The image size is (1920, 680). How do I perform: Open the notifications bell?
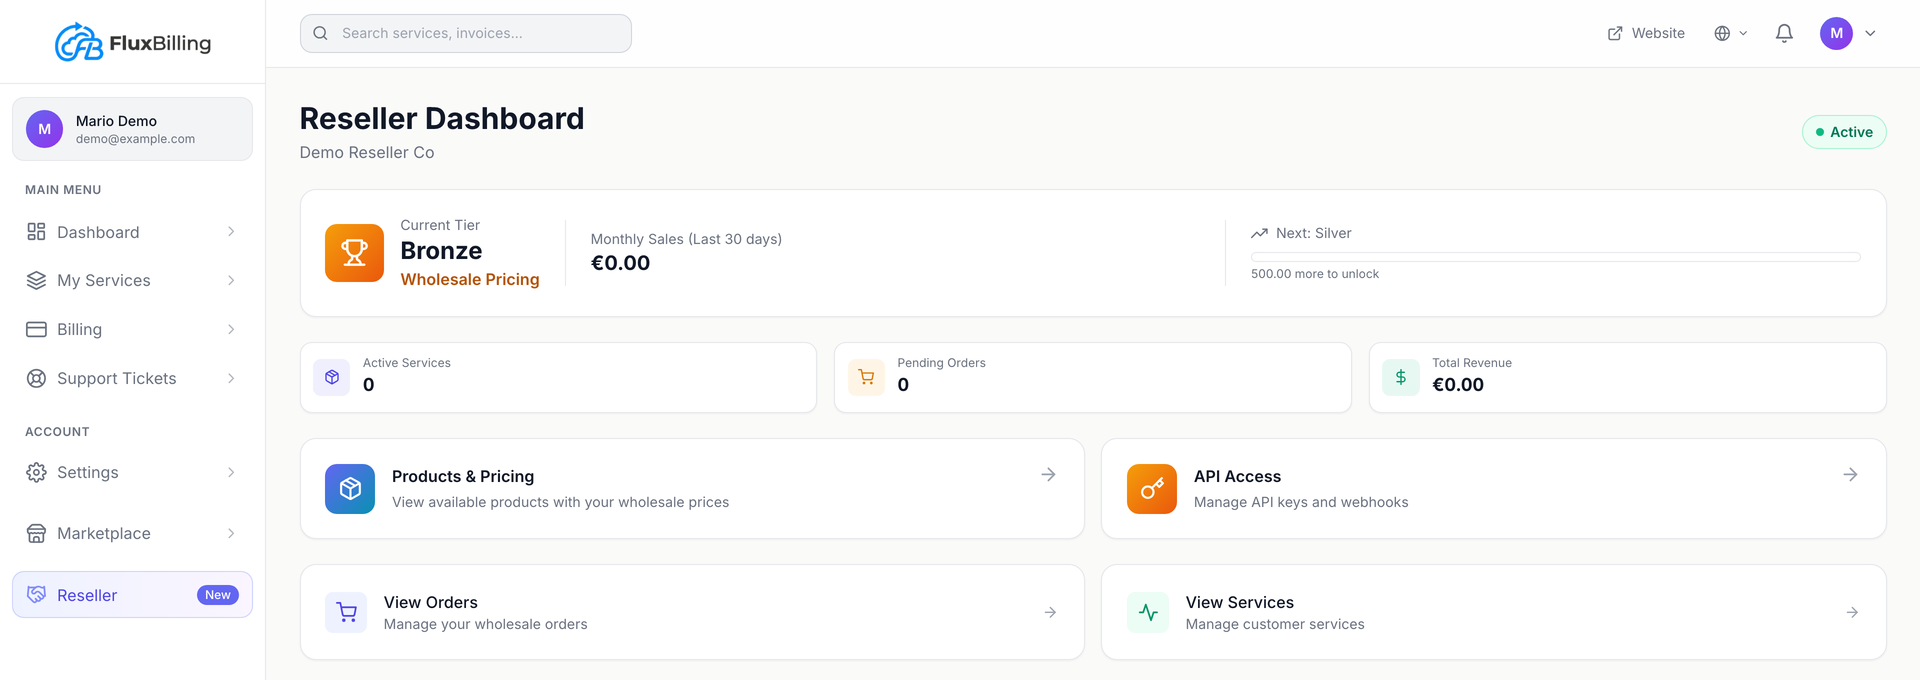1784,33
